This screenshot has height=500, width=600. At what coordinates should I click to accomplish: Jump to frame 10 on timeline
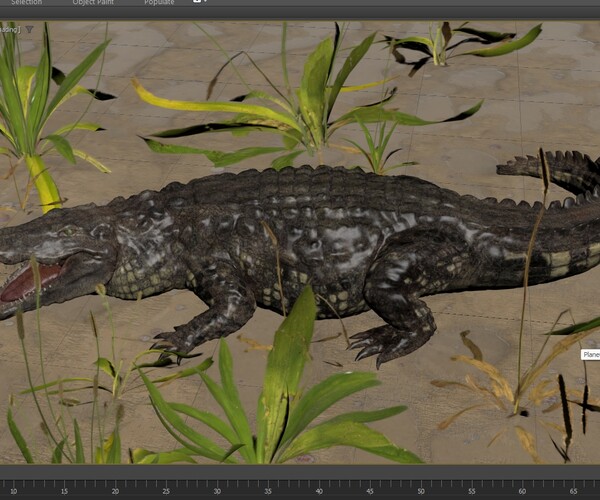click(13, 491)
